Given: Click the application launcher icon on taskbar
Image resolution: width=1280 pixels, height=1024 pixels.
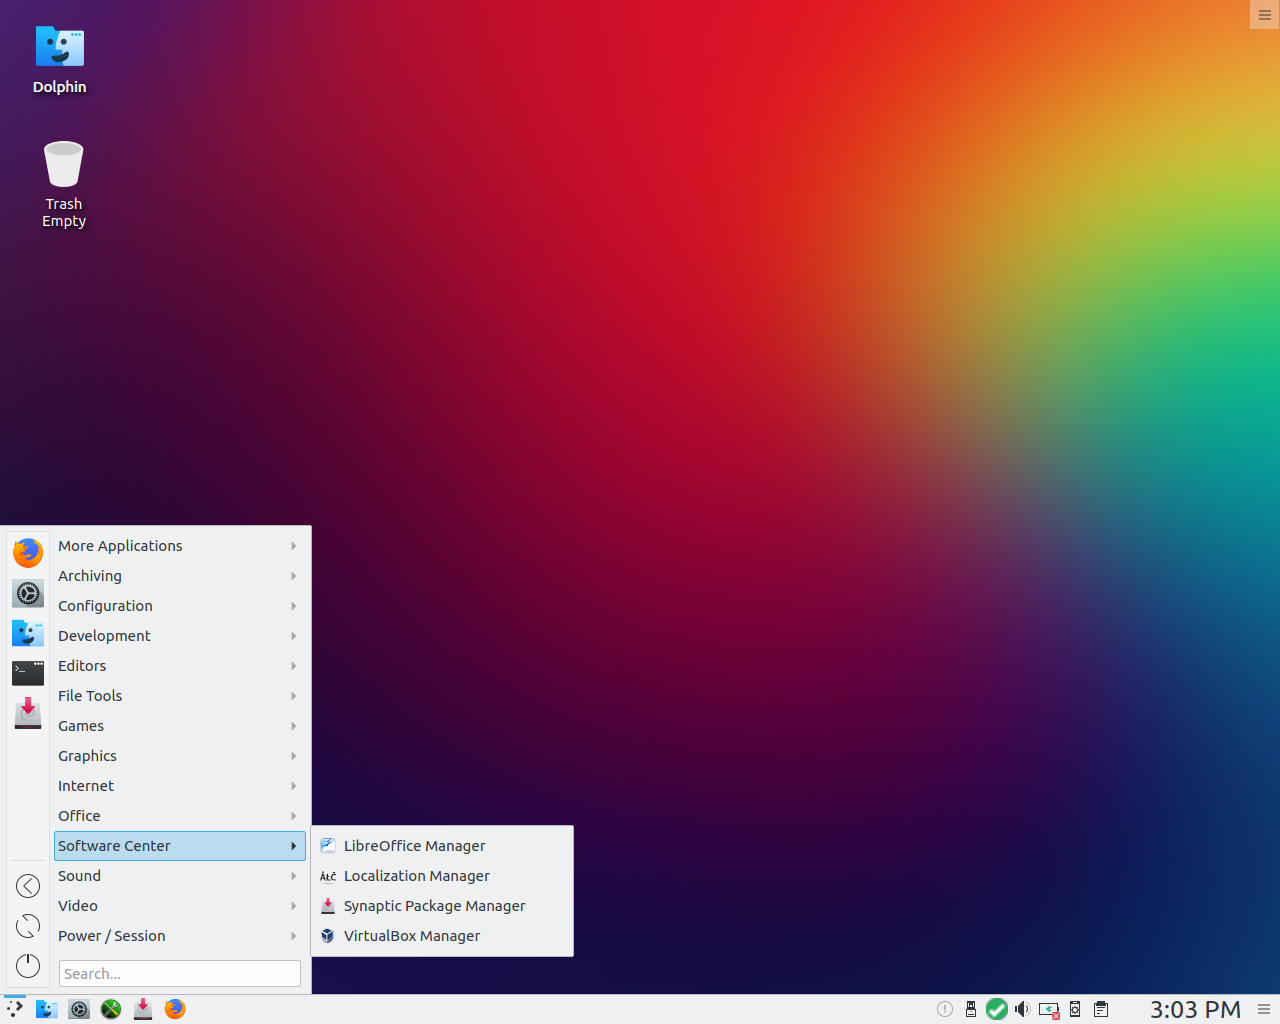Looking at the screenshot, I should point(14,1009).
